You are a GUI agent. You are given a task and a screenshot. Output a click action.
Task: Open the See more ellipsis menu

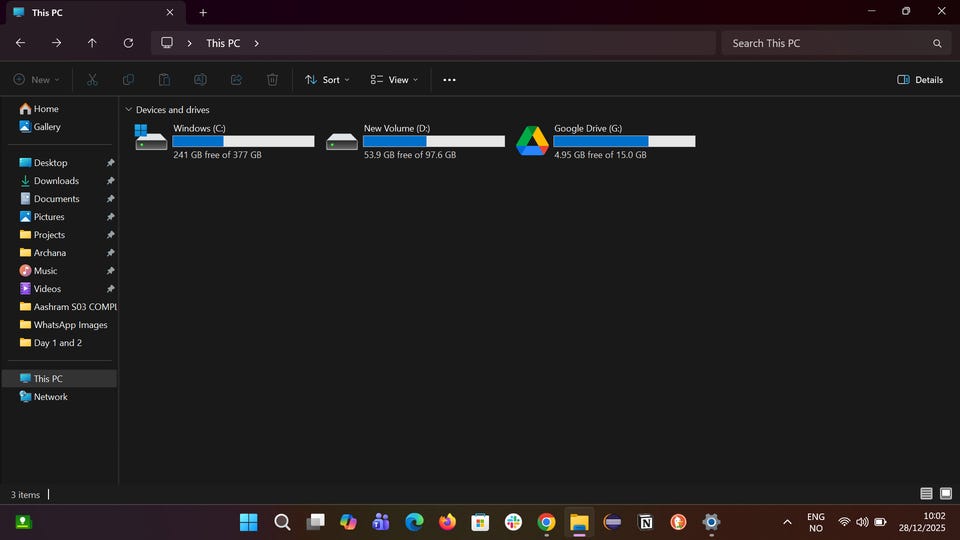pyautogui.click(x=449, y=80)
